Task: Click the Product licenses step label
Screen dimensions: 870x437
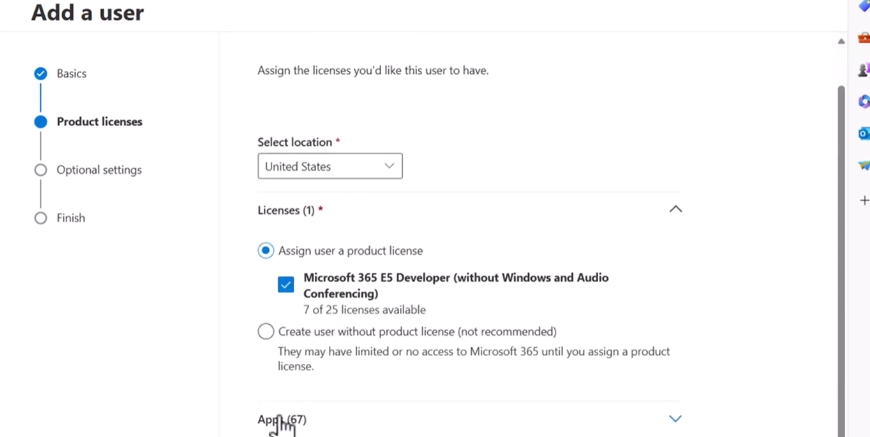Action: coord(99,122)
